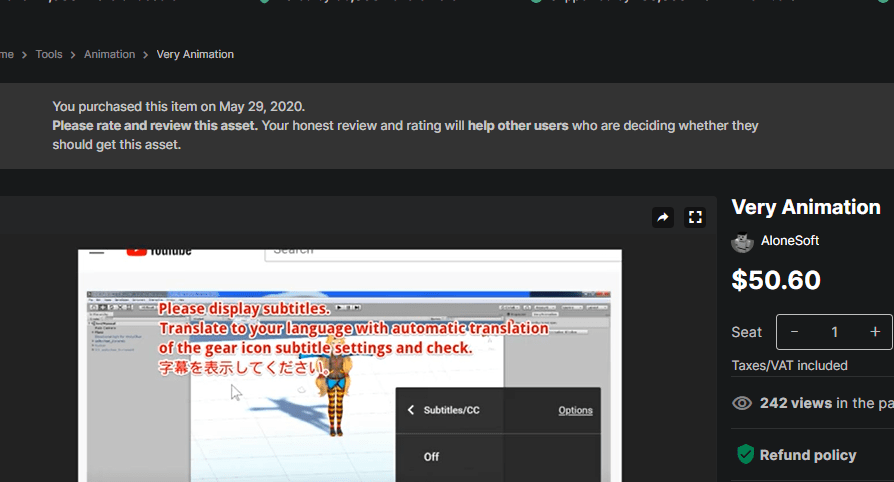Click the seat quantity number field
Viewport: 894px width, 482px height.
834,332
